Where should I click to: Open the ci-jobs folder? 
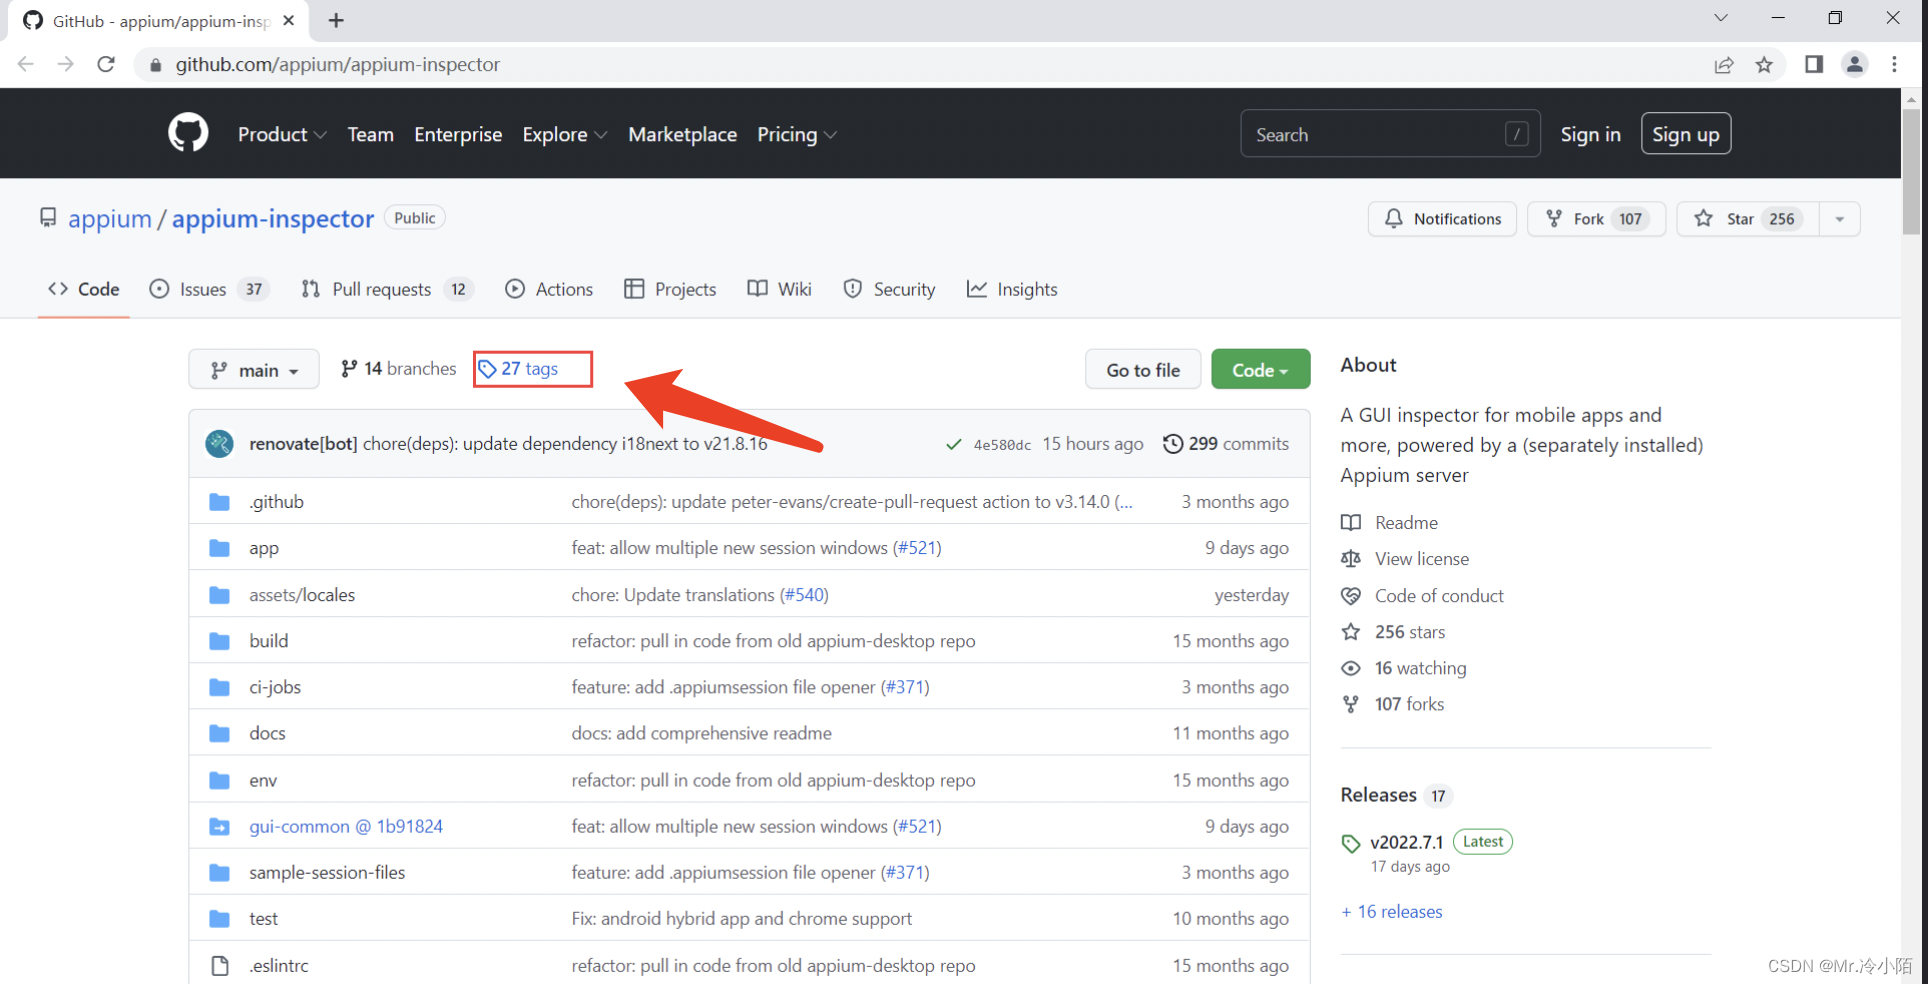click(275, 687)
